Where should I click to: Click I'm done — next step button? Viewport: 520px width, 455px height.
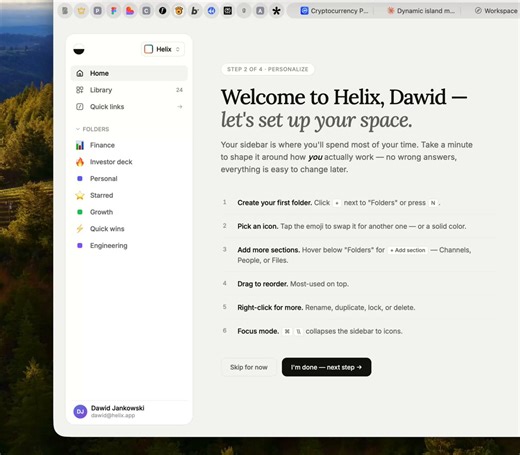326,367
